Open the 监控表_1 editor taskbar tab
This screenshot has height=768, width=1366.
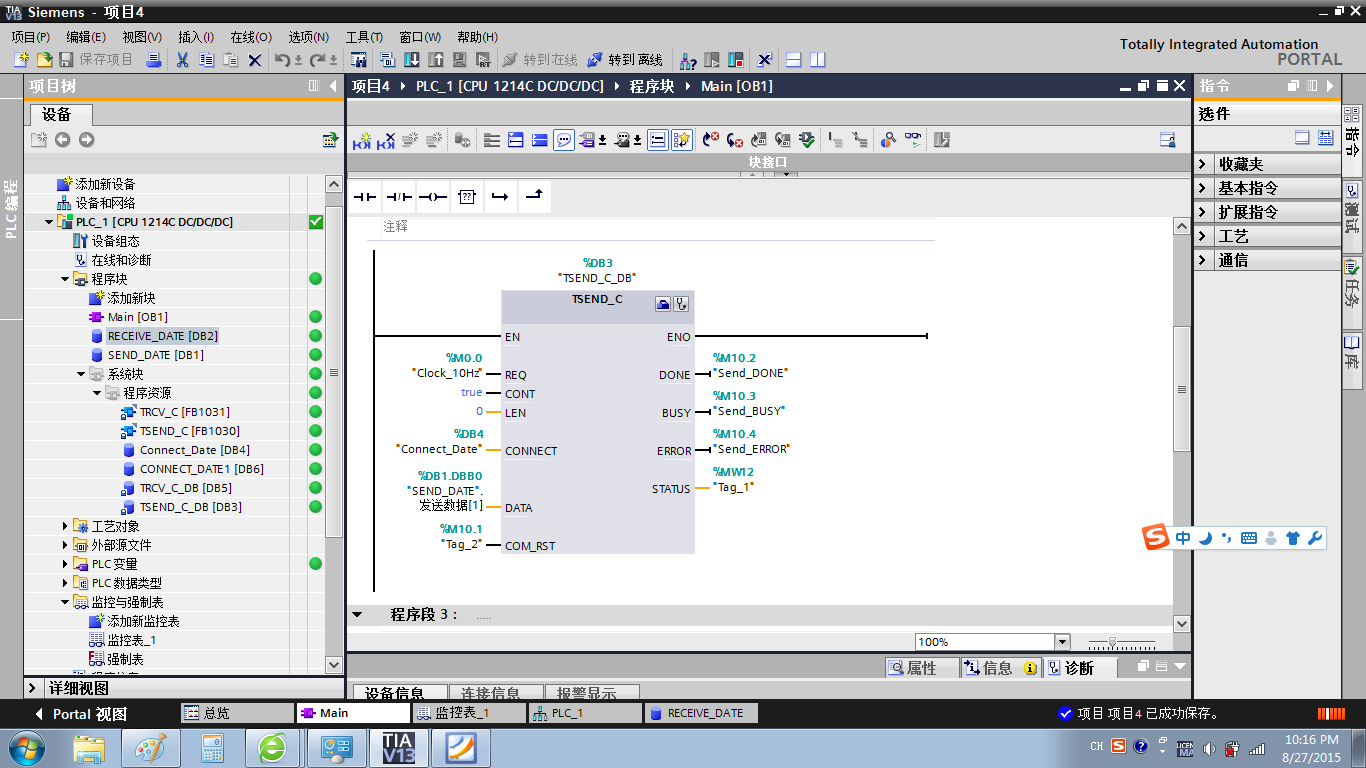(469, 713)
